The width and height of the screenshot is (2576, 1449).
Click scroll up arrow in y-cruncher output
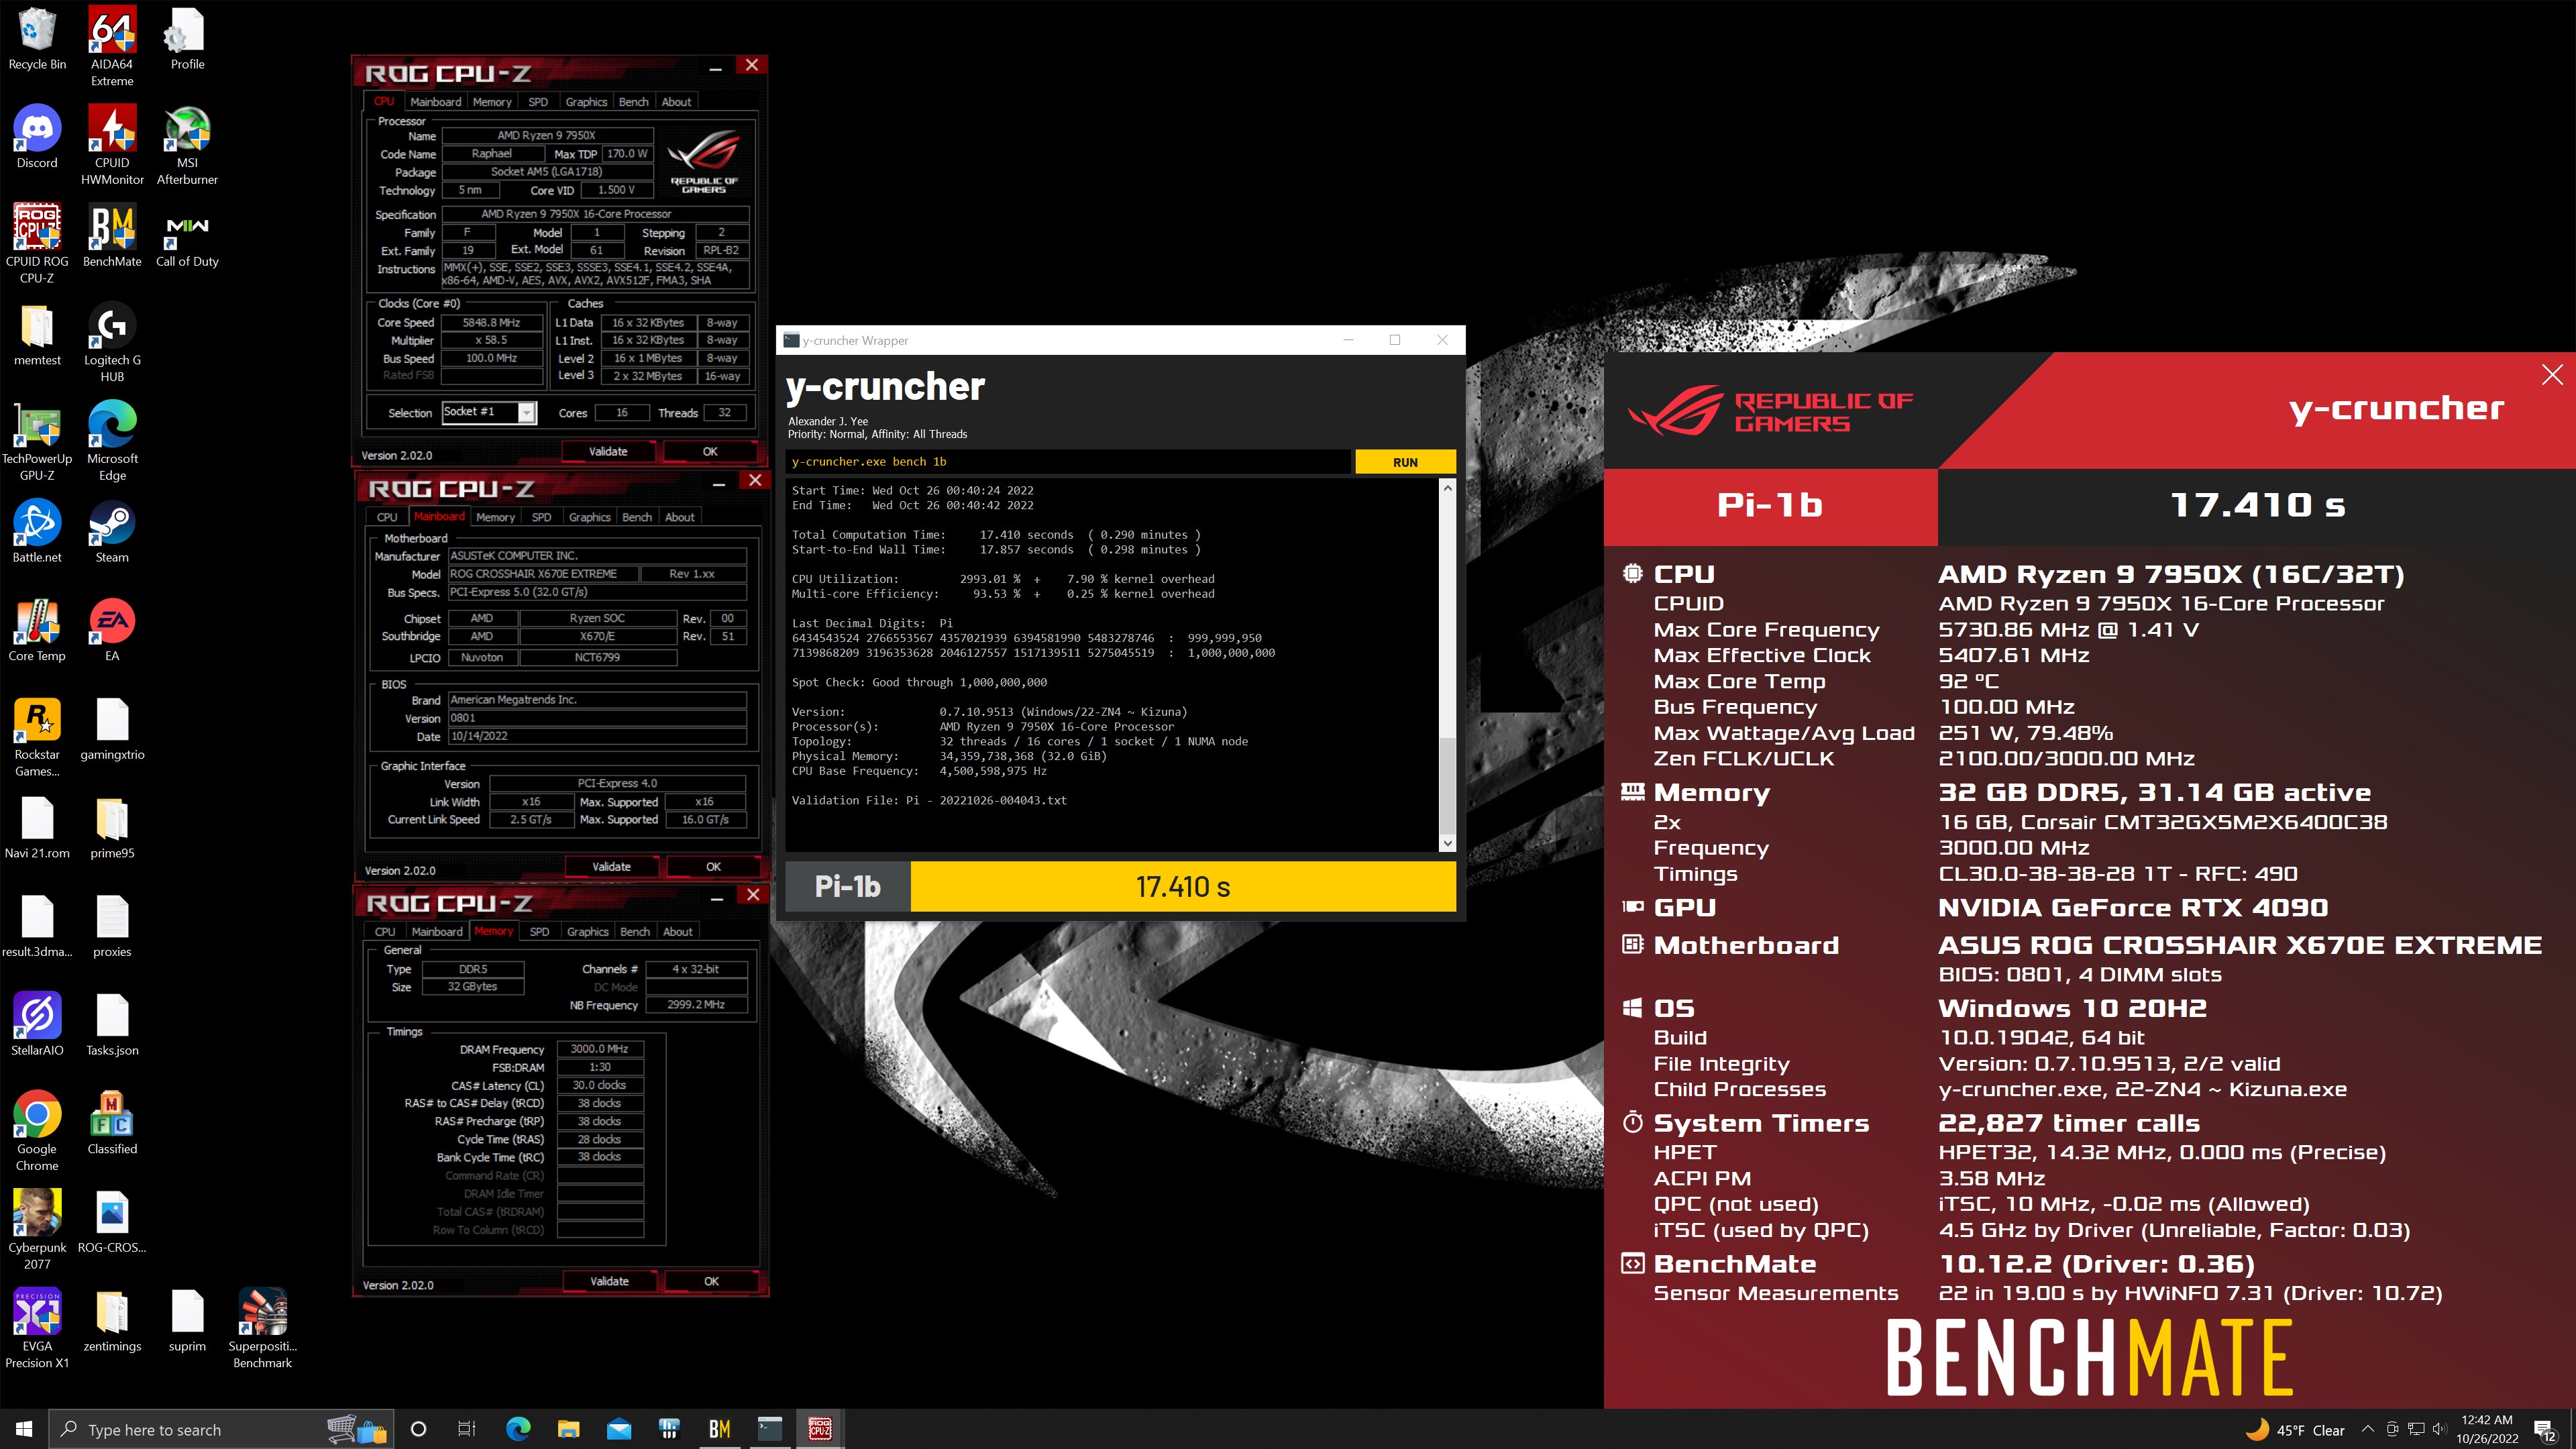[x=1447, y=488]
